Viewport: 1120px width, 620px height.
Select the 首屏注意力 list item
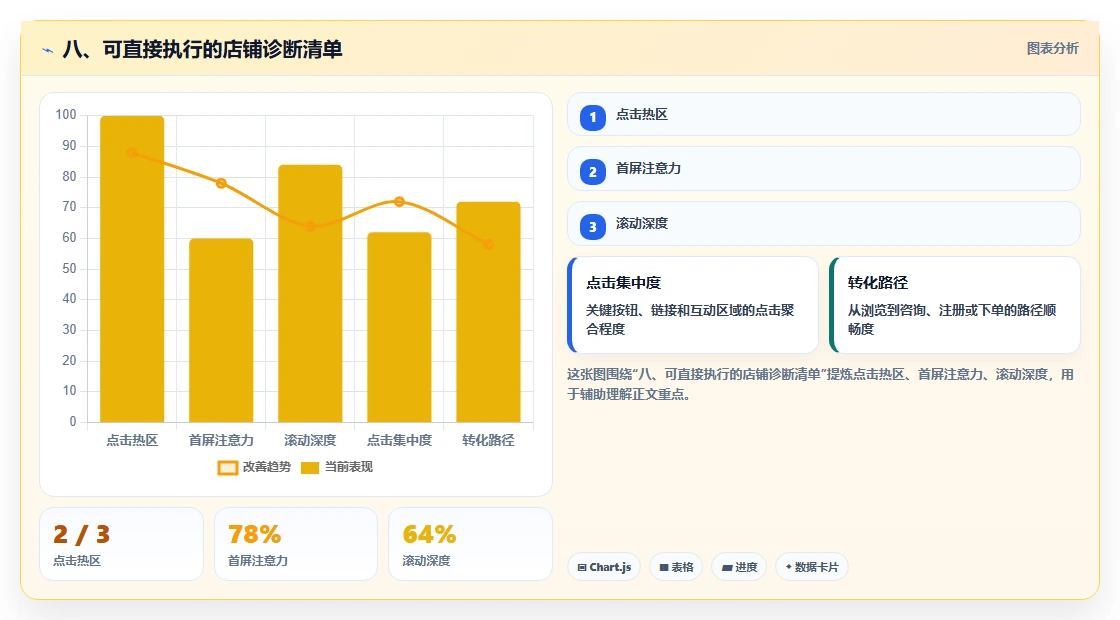[x=824, y=169]
